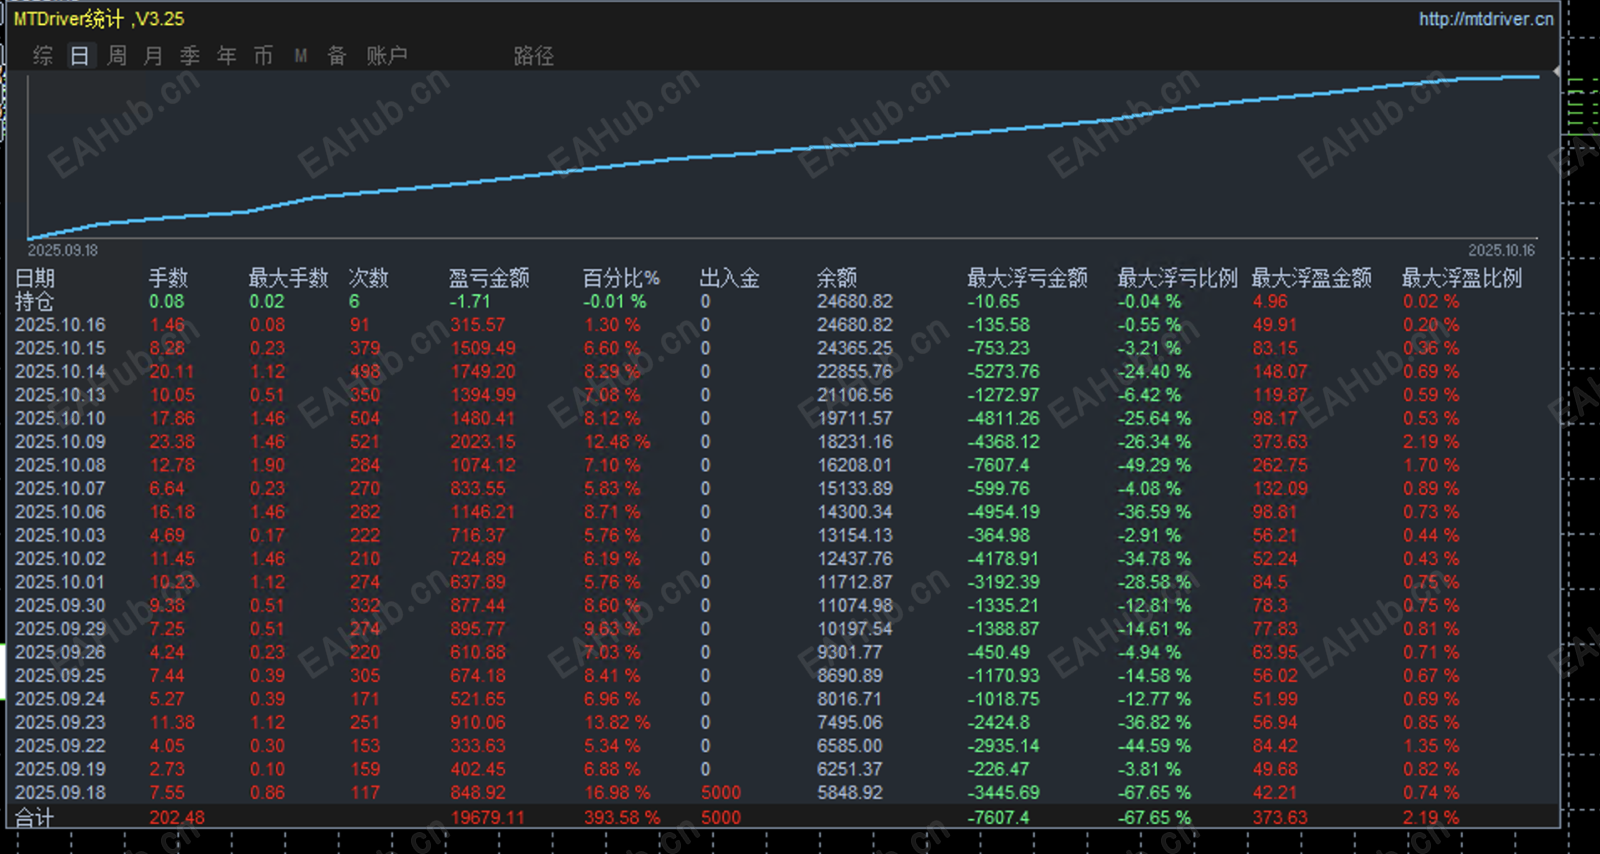Click the total lots value 202.48
1600x854 pixels.
(x=177, y=817)
